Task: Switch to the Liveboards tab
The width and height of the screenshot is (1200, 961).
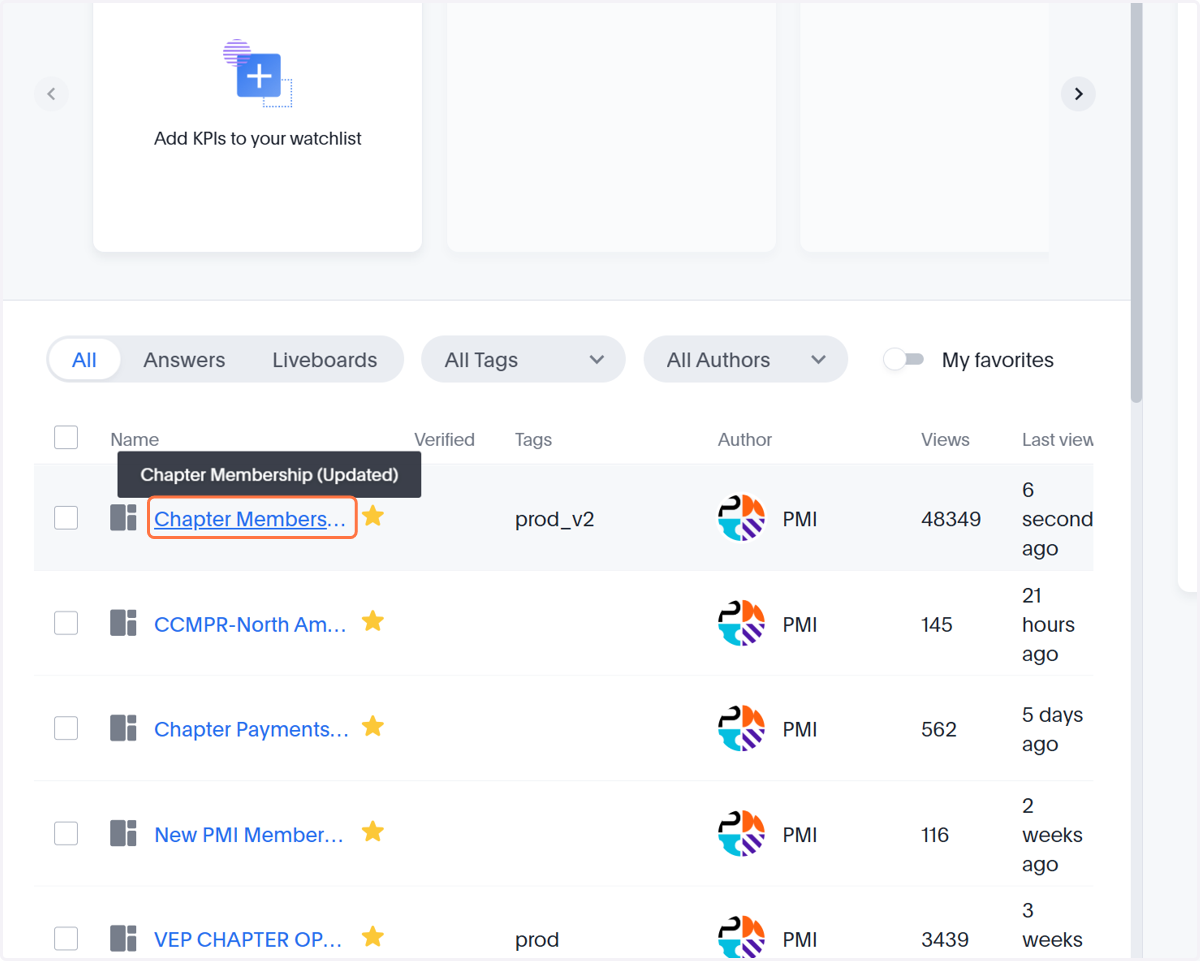Action: [325, 359]
